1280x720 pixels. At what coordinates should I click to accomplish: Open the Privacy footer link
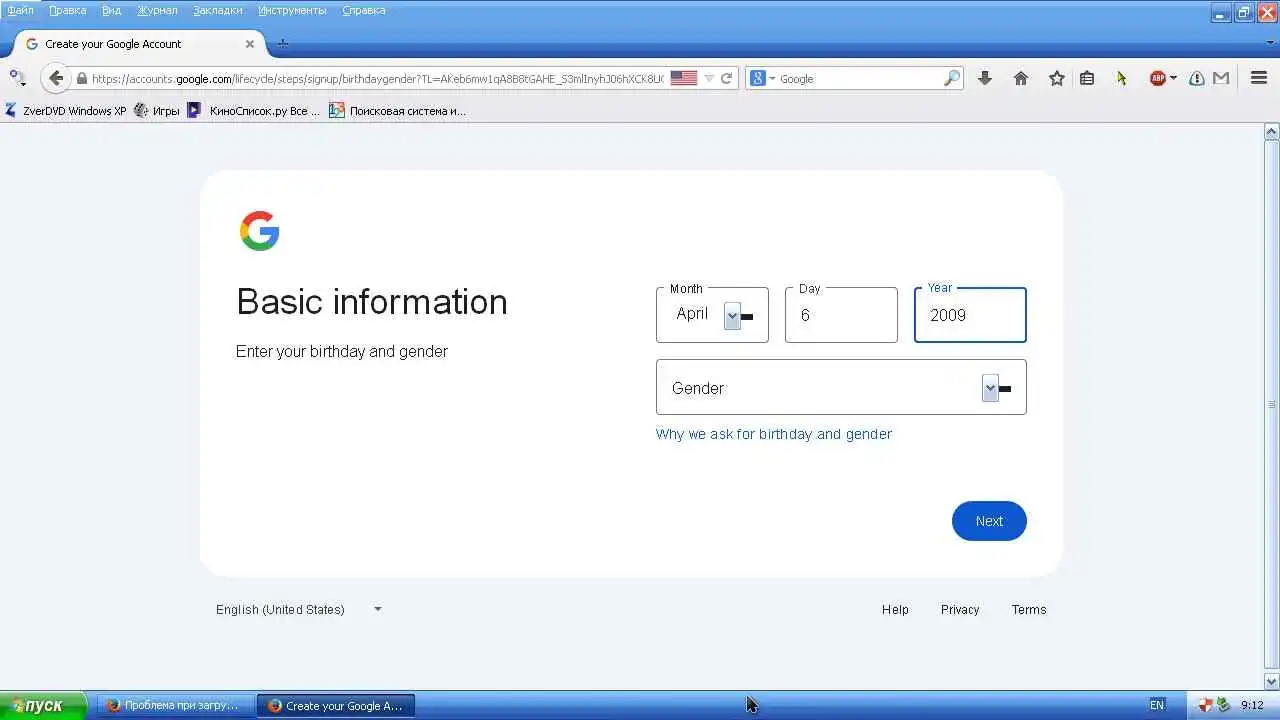pos(960,609)
